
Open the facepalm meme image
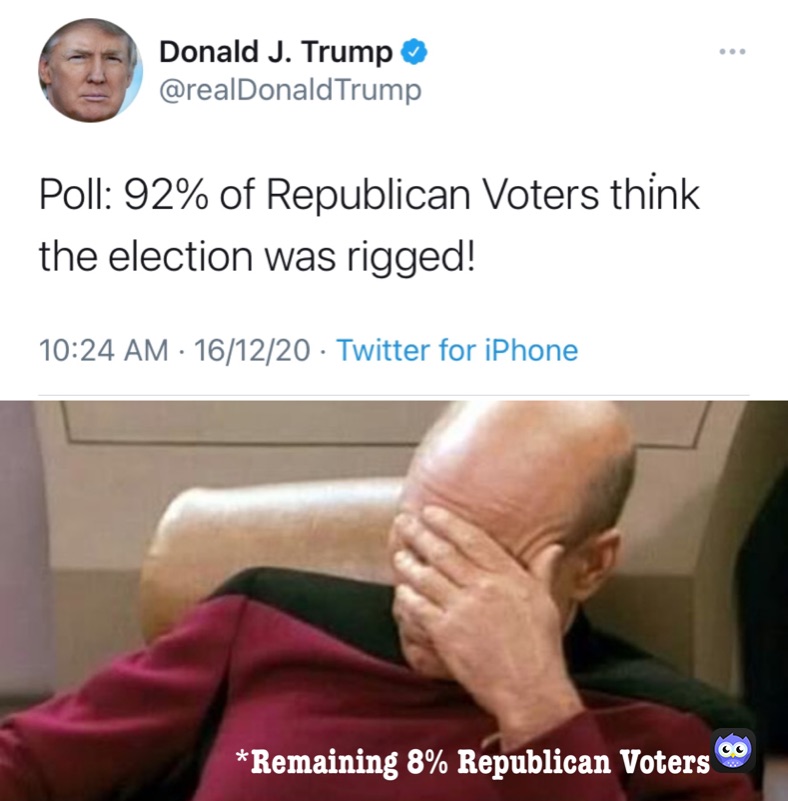point(394,601)
